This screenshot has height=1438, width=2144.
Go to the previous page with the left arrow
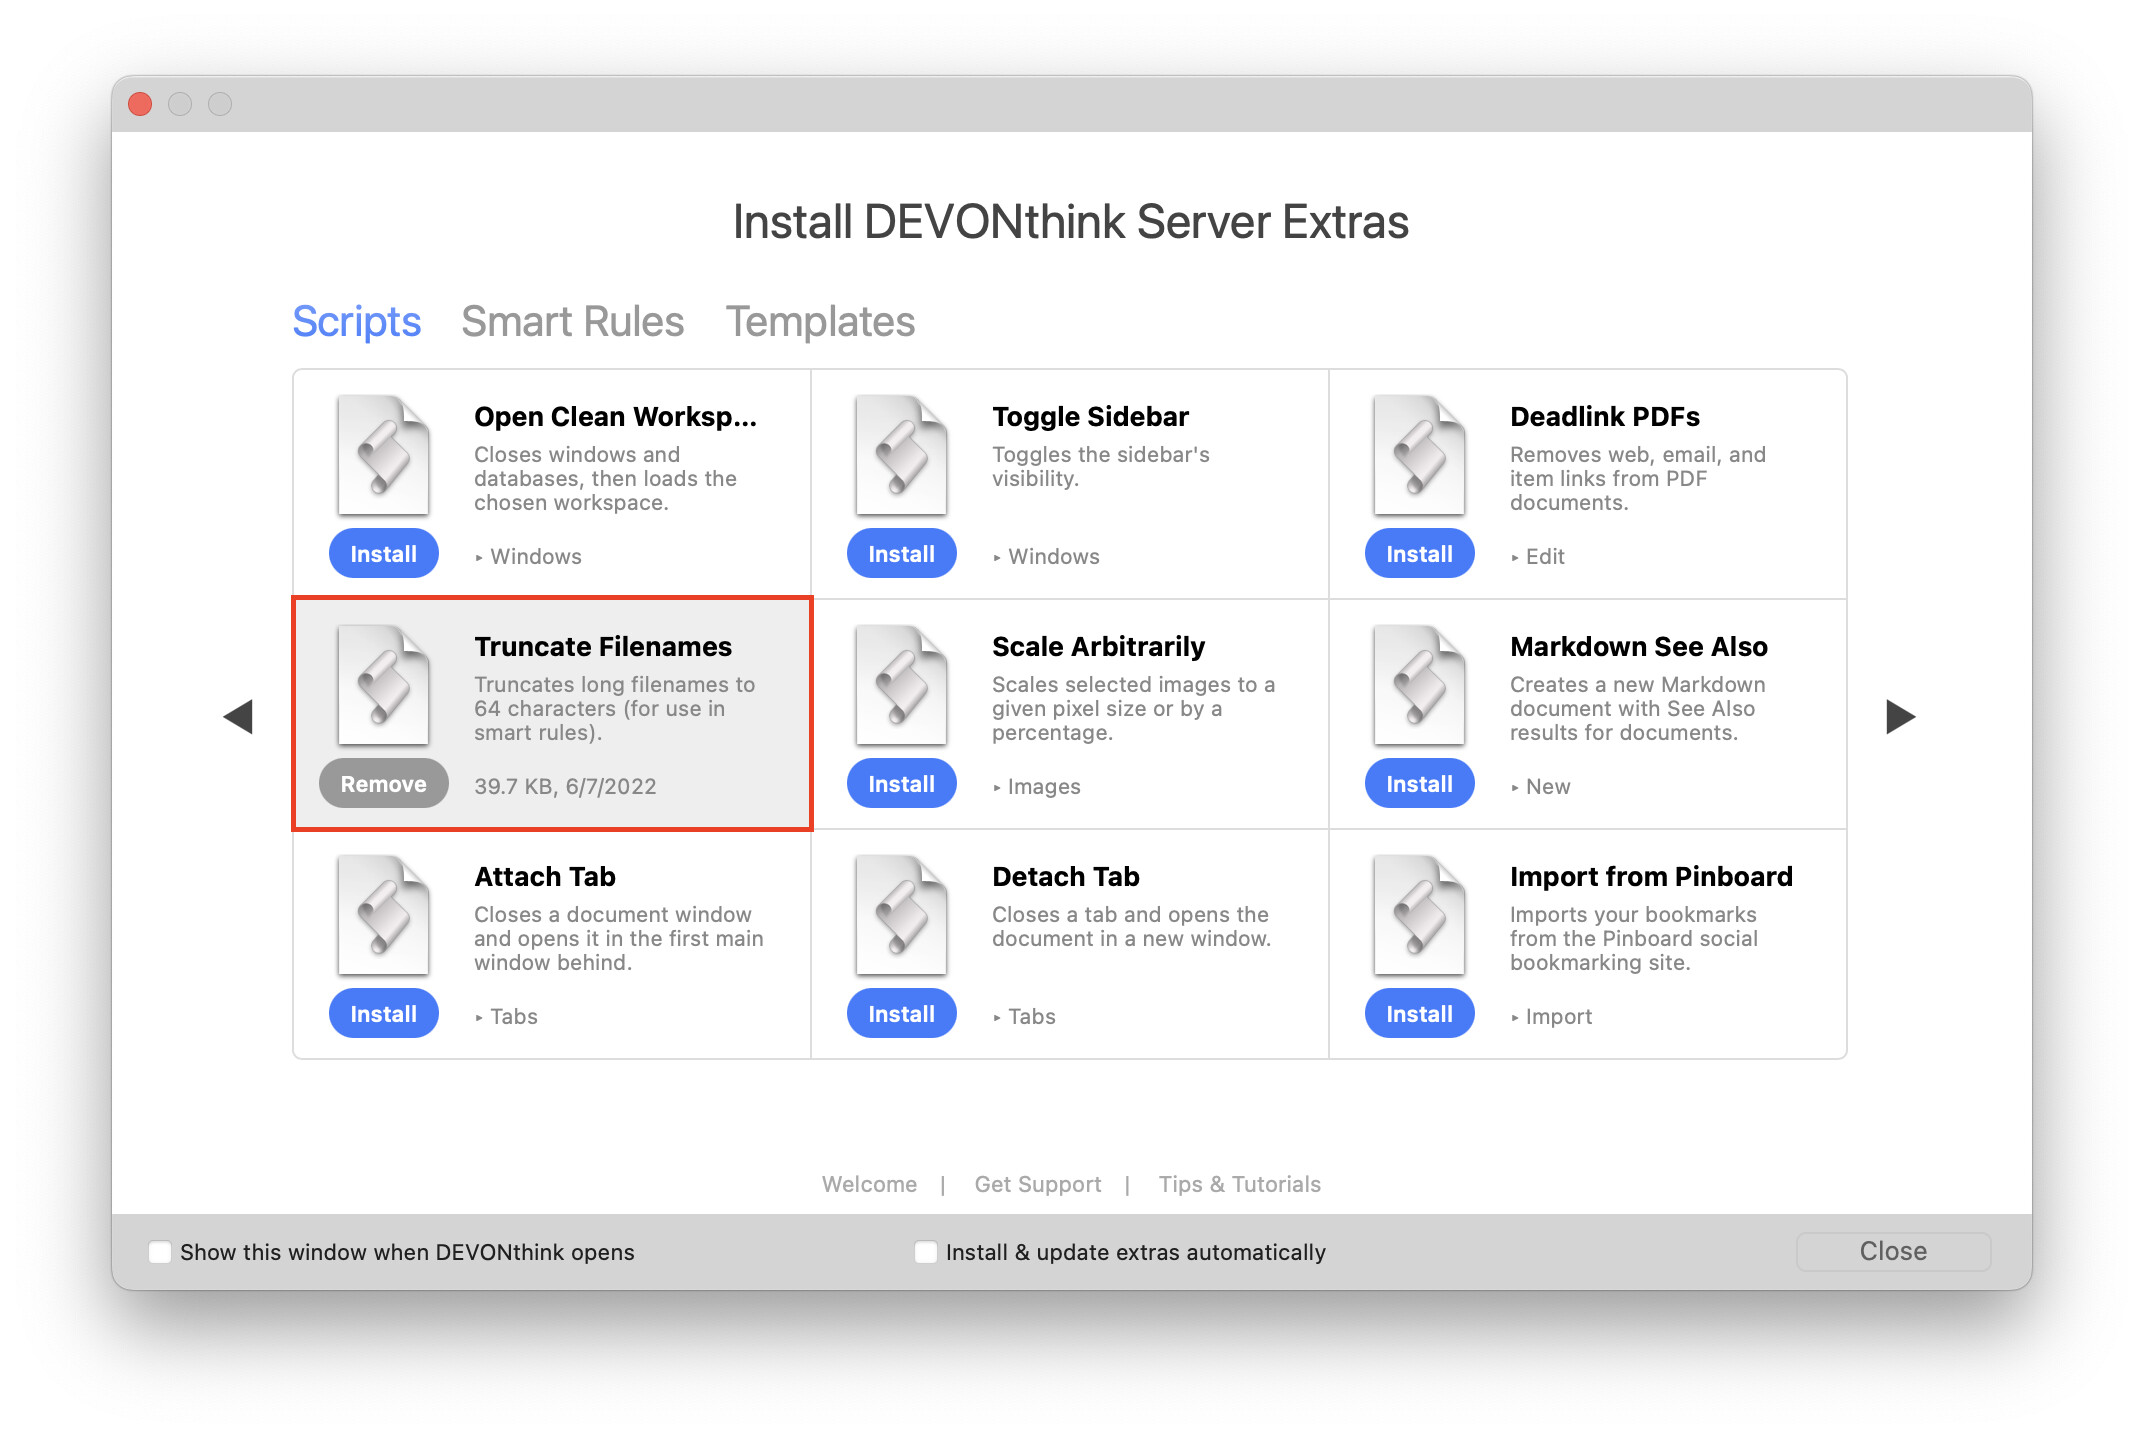point(238,716)
